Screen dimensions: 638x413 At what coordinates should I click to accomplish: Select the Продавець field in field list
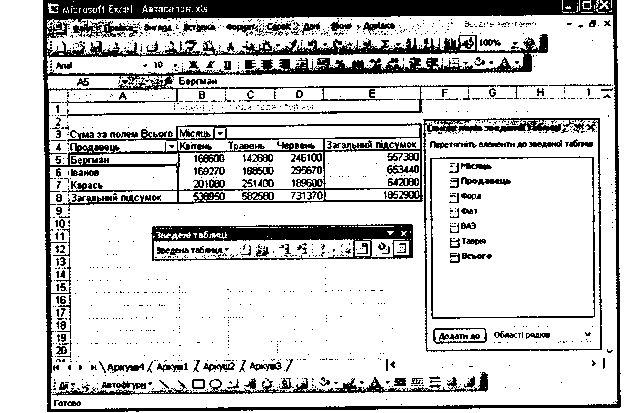pos(480,181)
